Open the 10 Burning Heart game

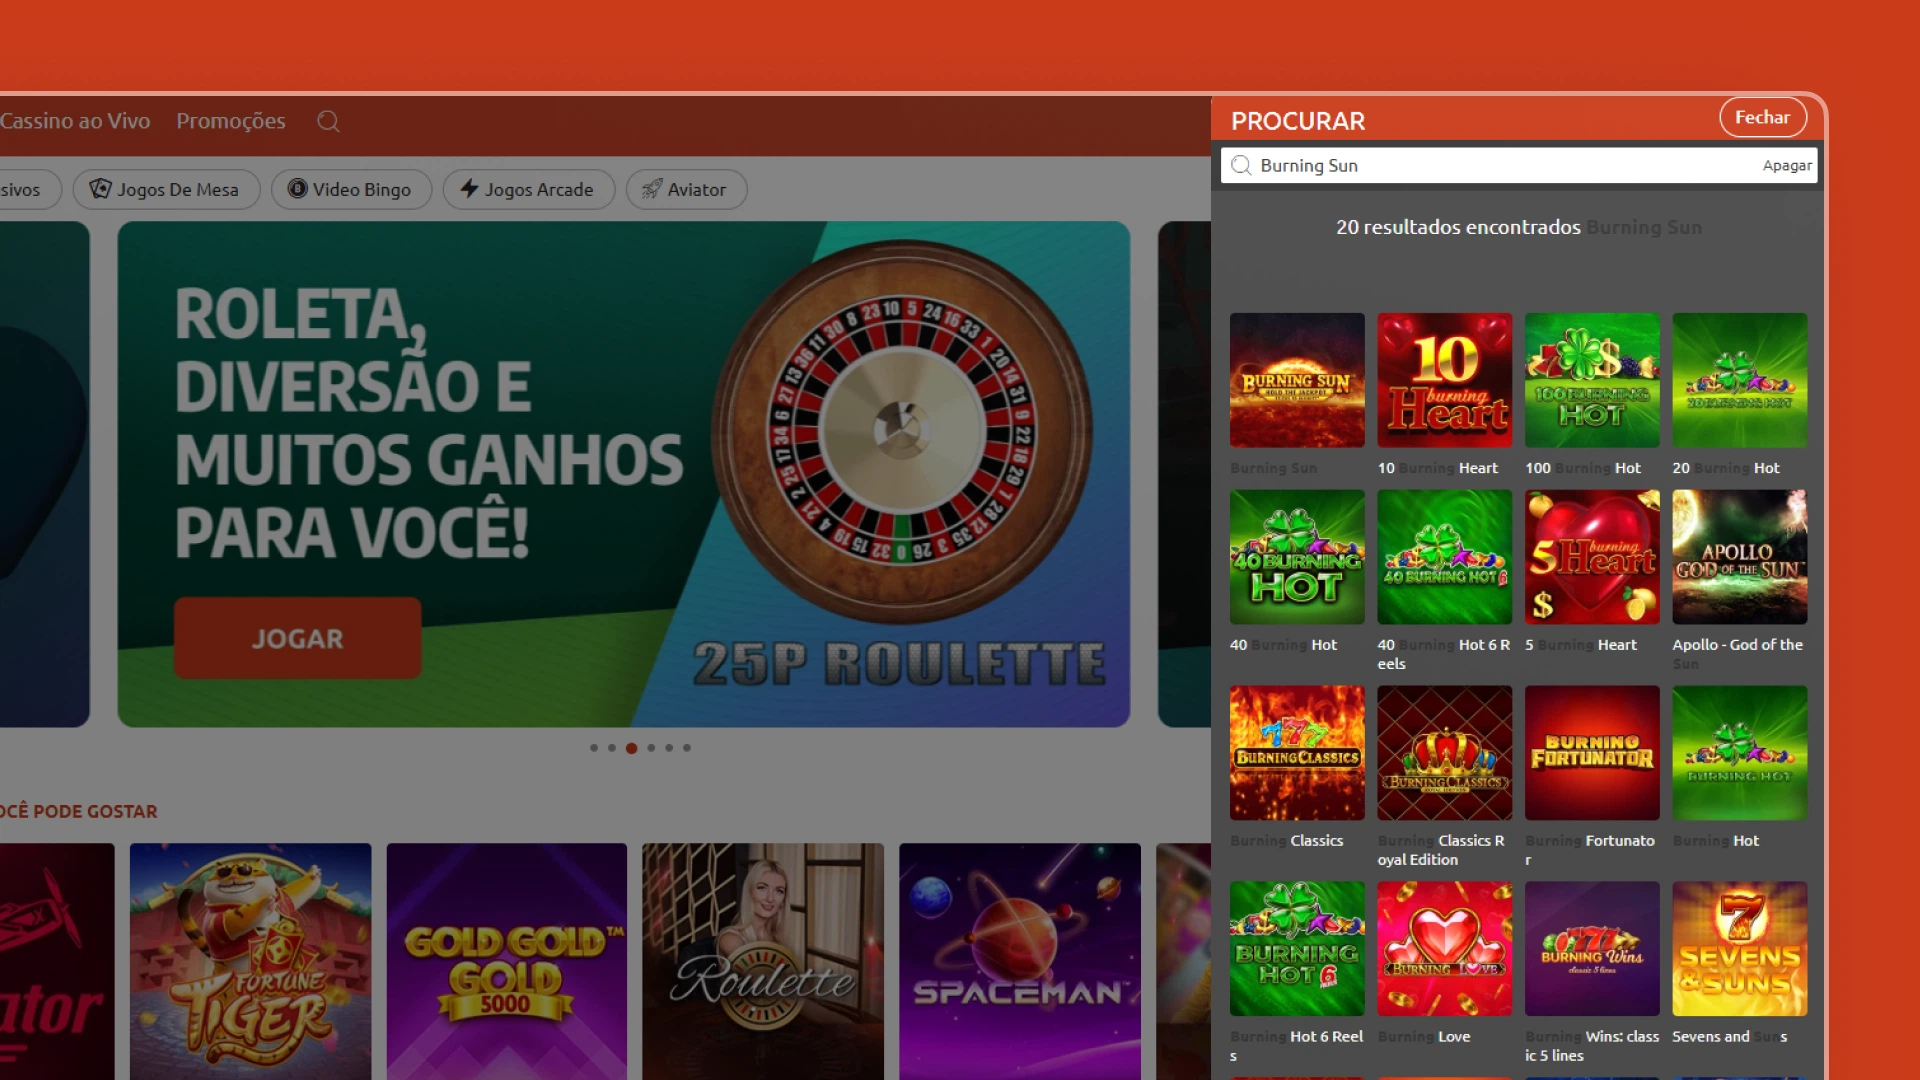(x=1444, y=380)
